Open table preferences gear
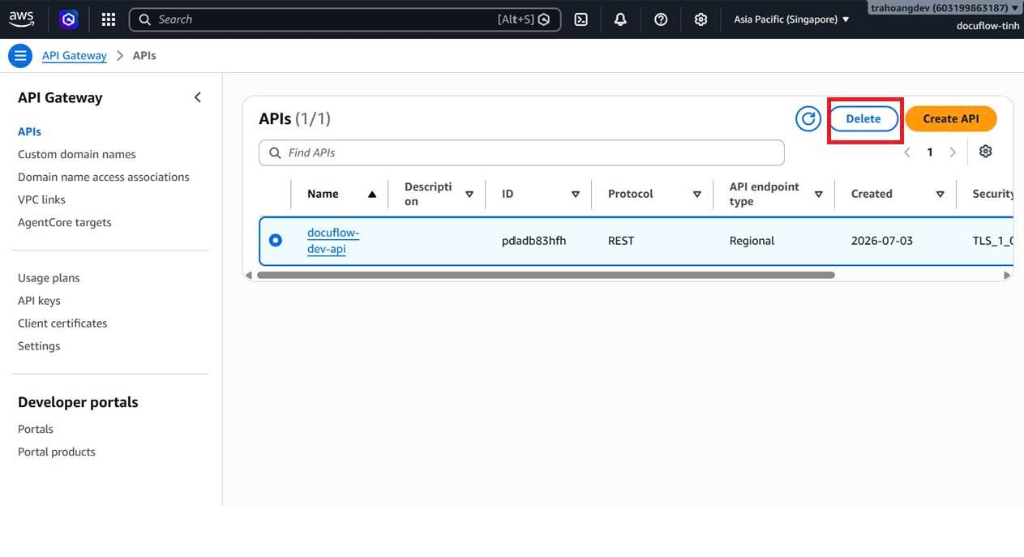Screen dimensions: 1024x557 985,151
